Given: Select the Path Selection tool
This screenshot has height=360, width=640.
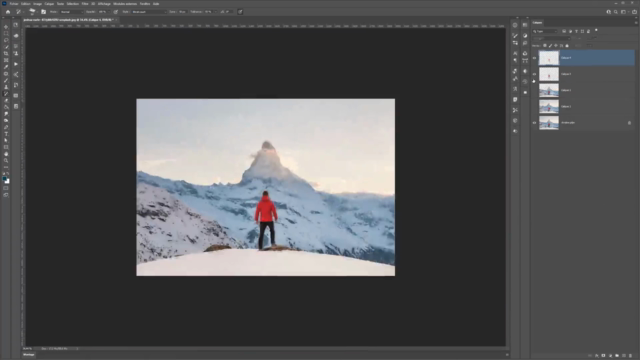Looking at the screenshot, I should (6, 140).
